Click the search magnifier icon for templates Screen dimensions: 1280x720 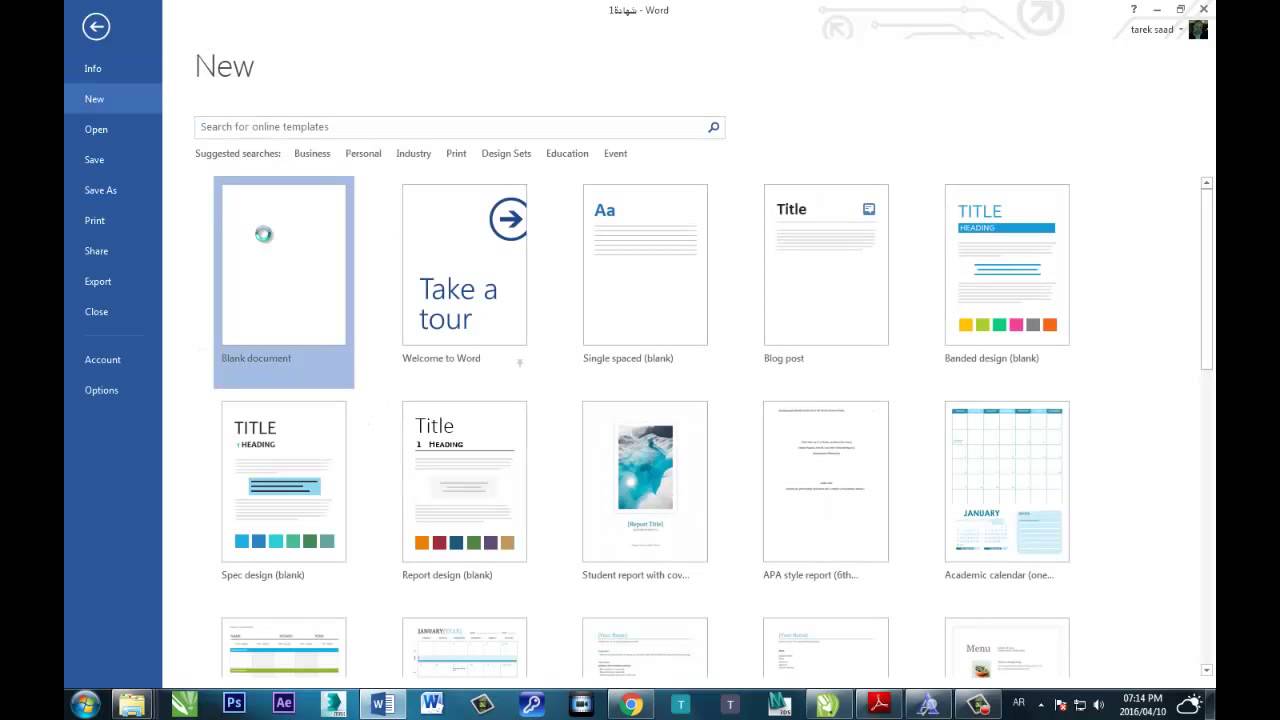[713, 127]
